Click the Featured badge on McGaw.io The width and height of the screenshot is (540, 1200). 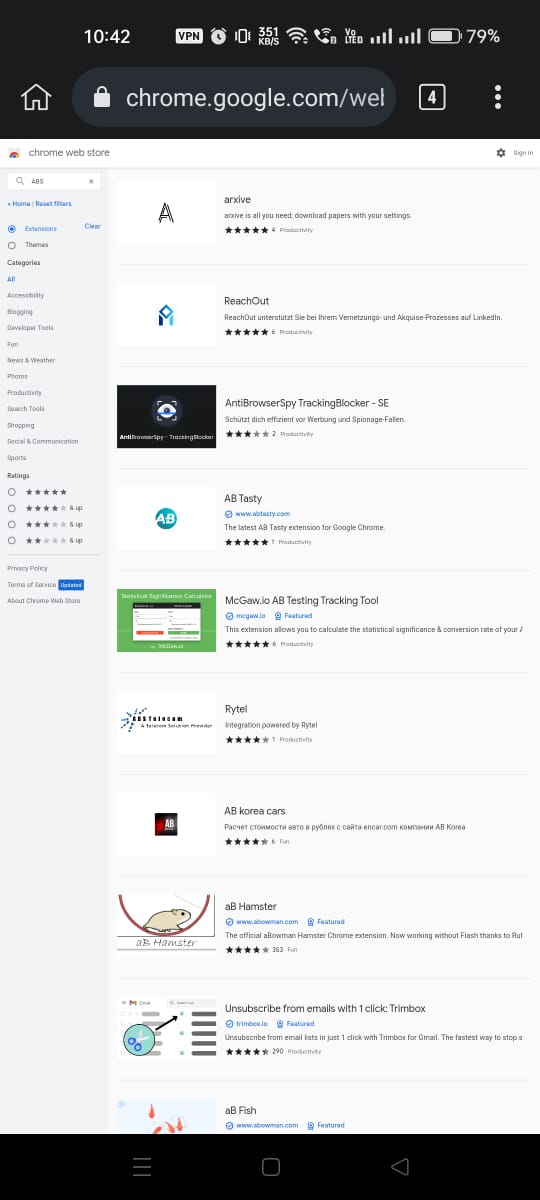(294, 616)
